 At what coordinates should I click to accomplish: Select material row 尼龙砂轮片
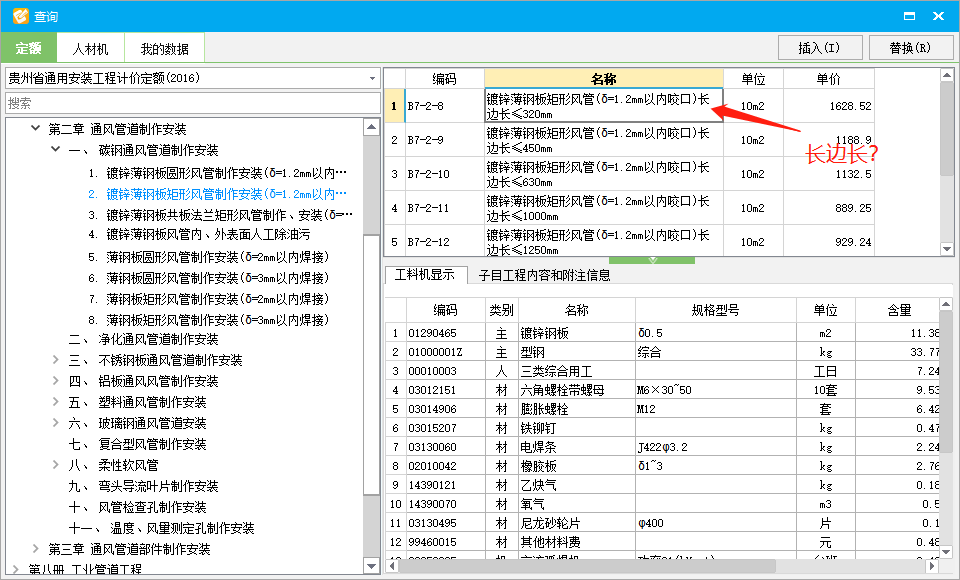(x=662, y=522)
